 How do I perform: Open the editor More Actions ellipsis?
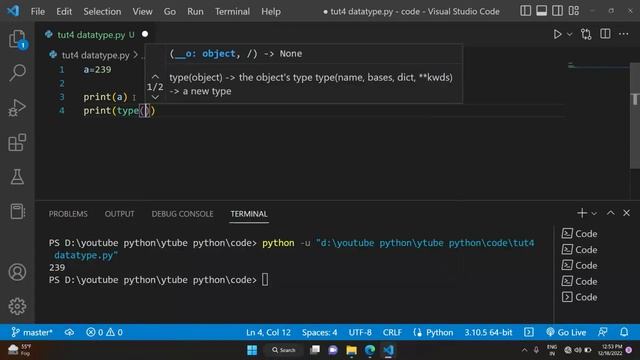point(624,34)
